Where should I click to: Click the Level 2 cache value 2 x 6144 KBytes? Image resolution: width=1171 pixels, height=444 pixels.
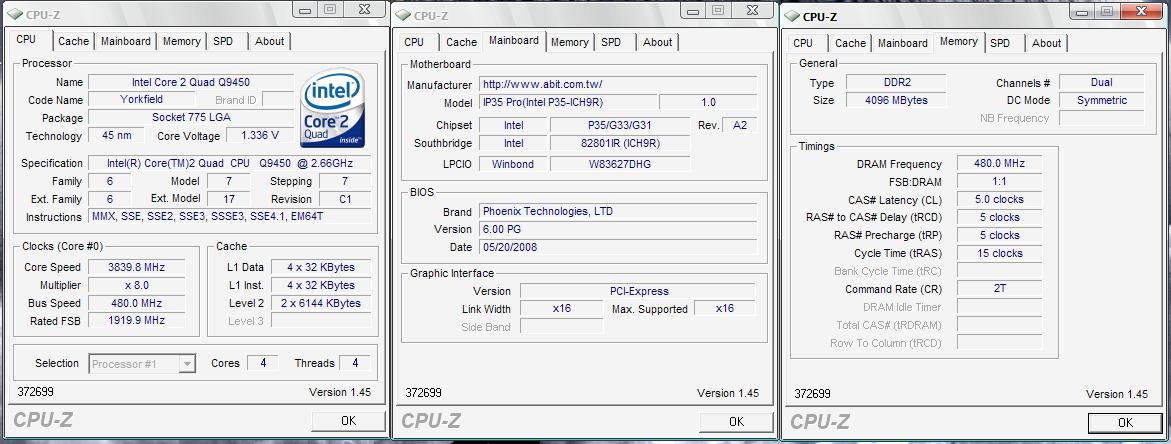[321, 303]
